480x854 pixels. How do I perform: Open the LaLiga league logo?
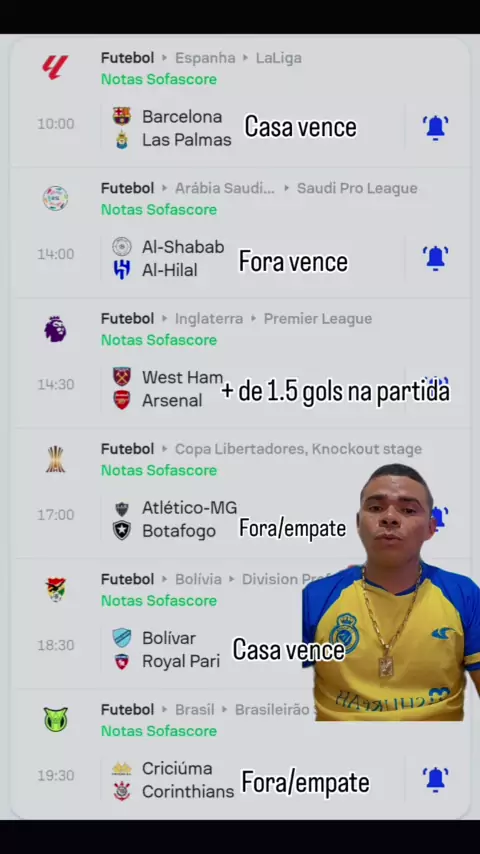(56, 68)
